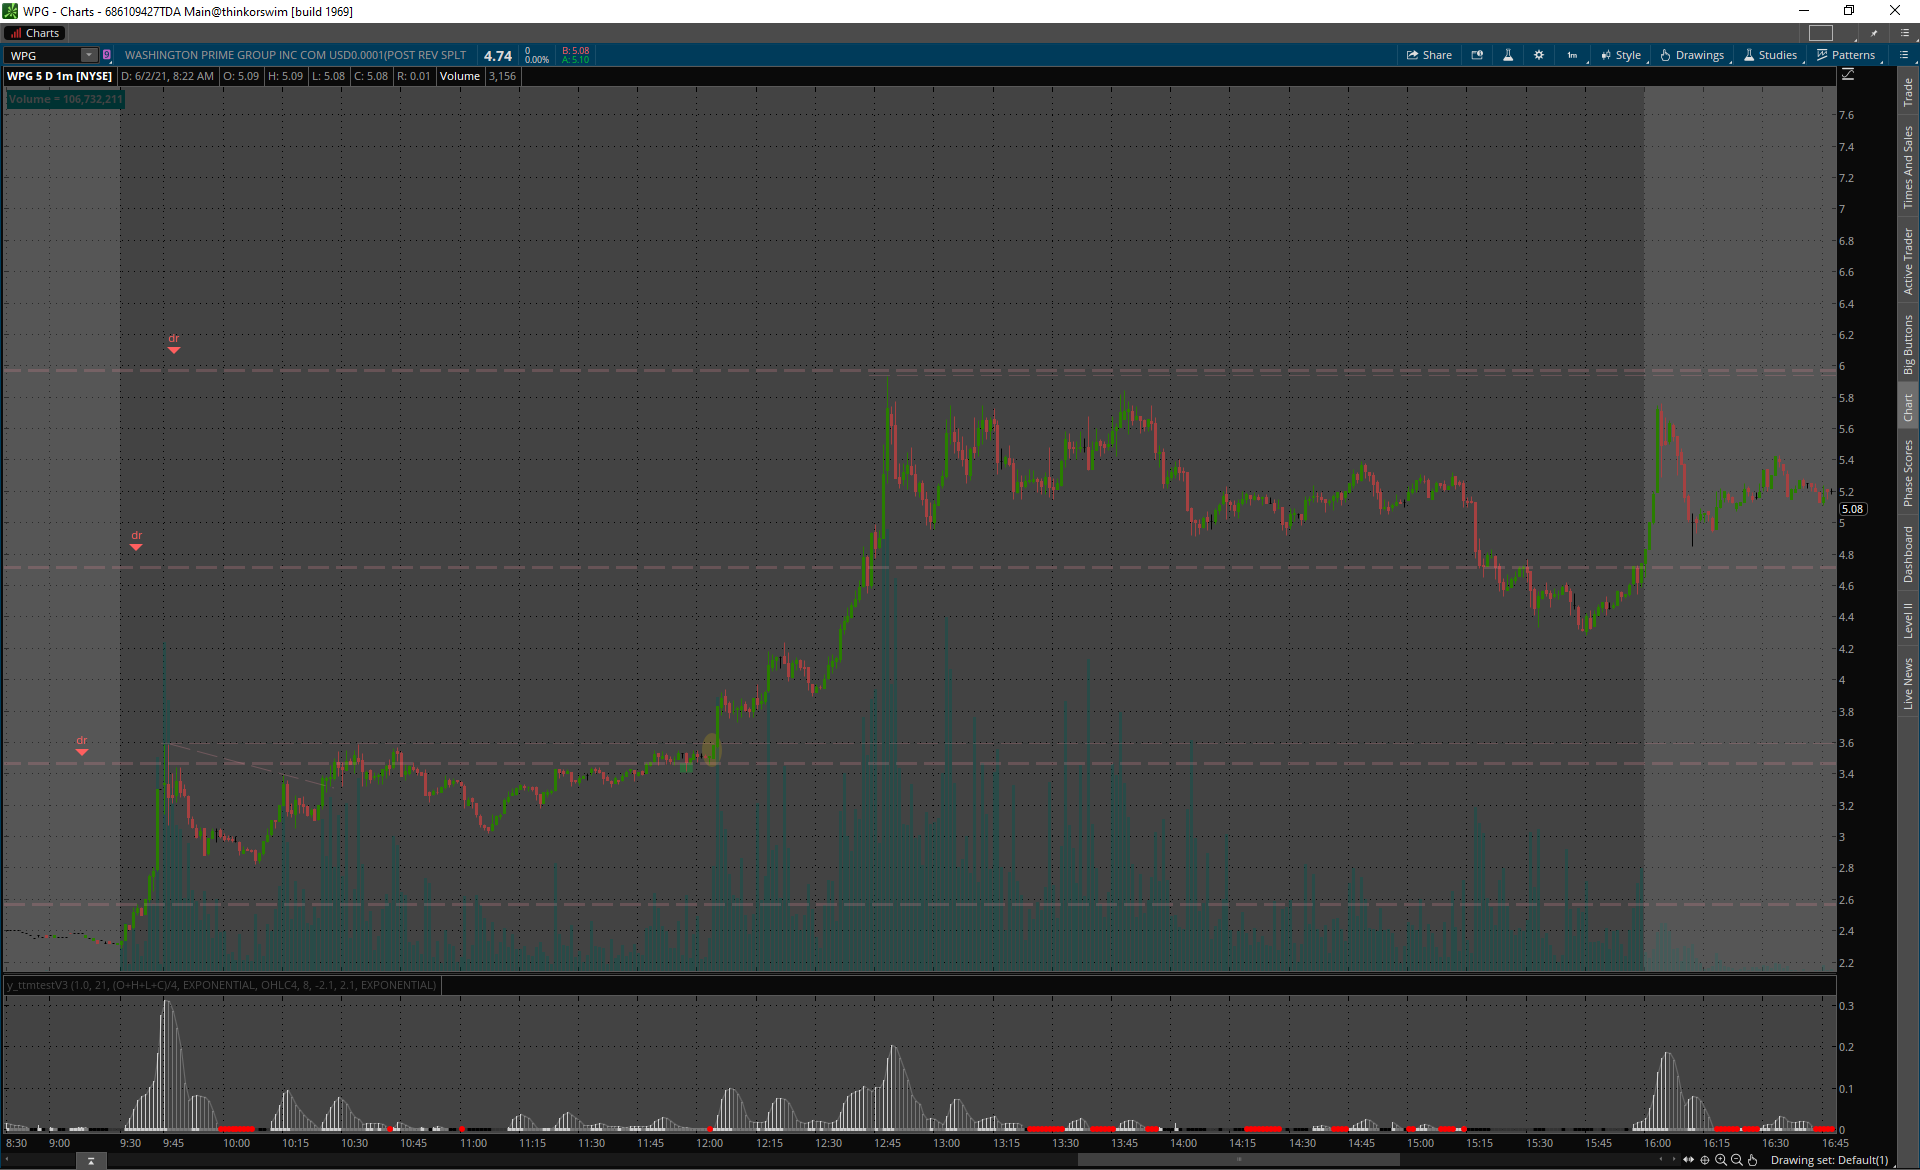Click the Share chart button
1920x1170 pixels.
[1429, 56]
